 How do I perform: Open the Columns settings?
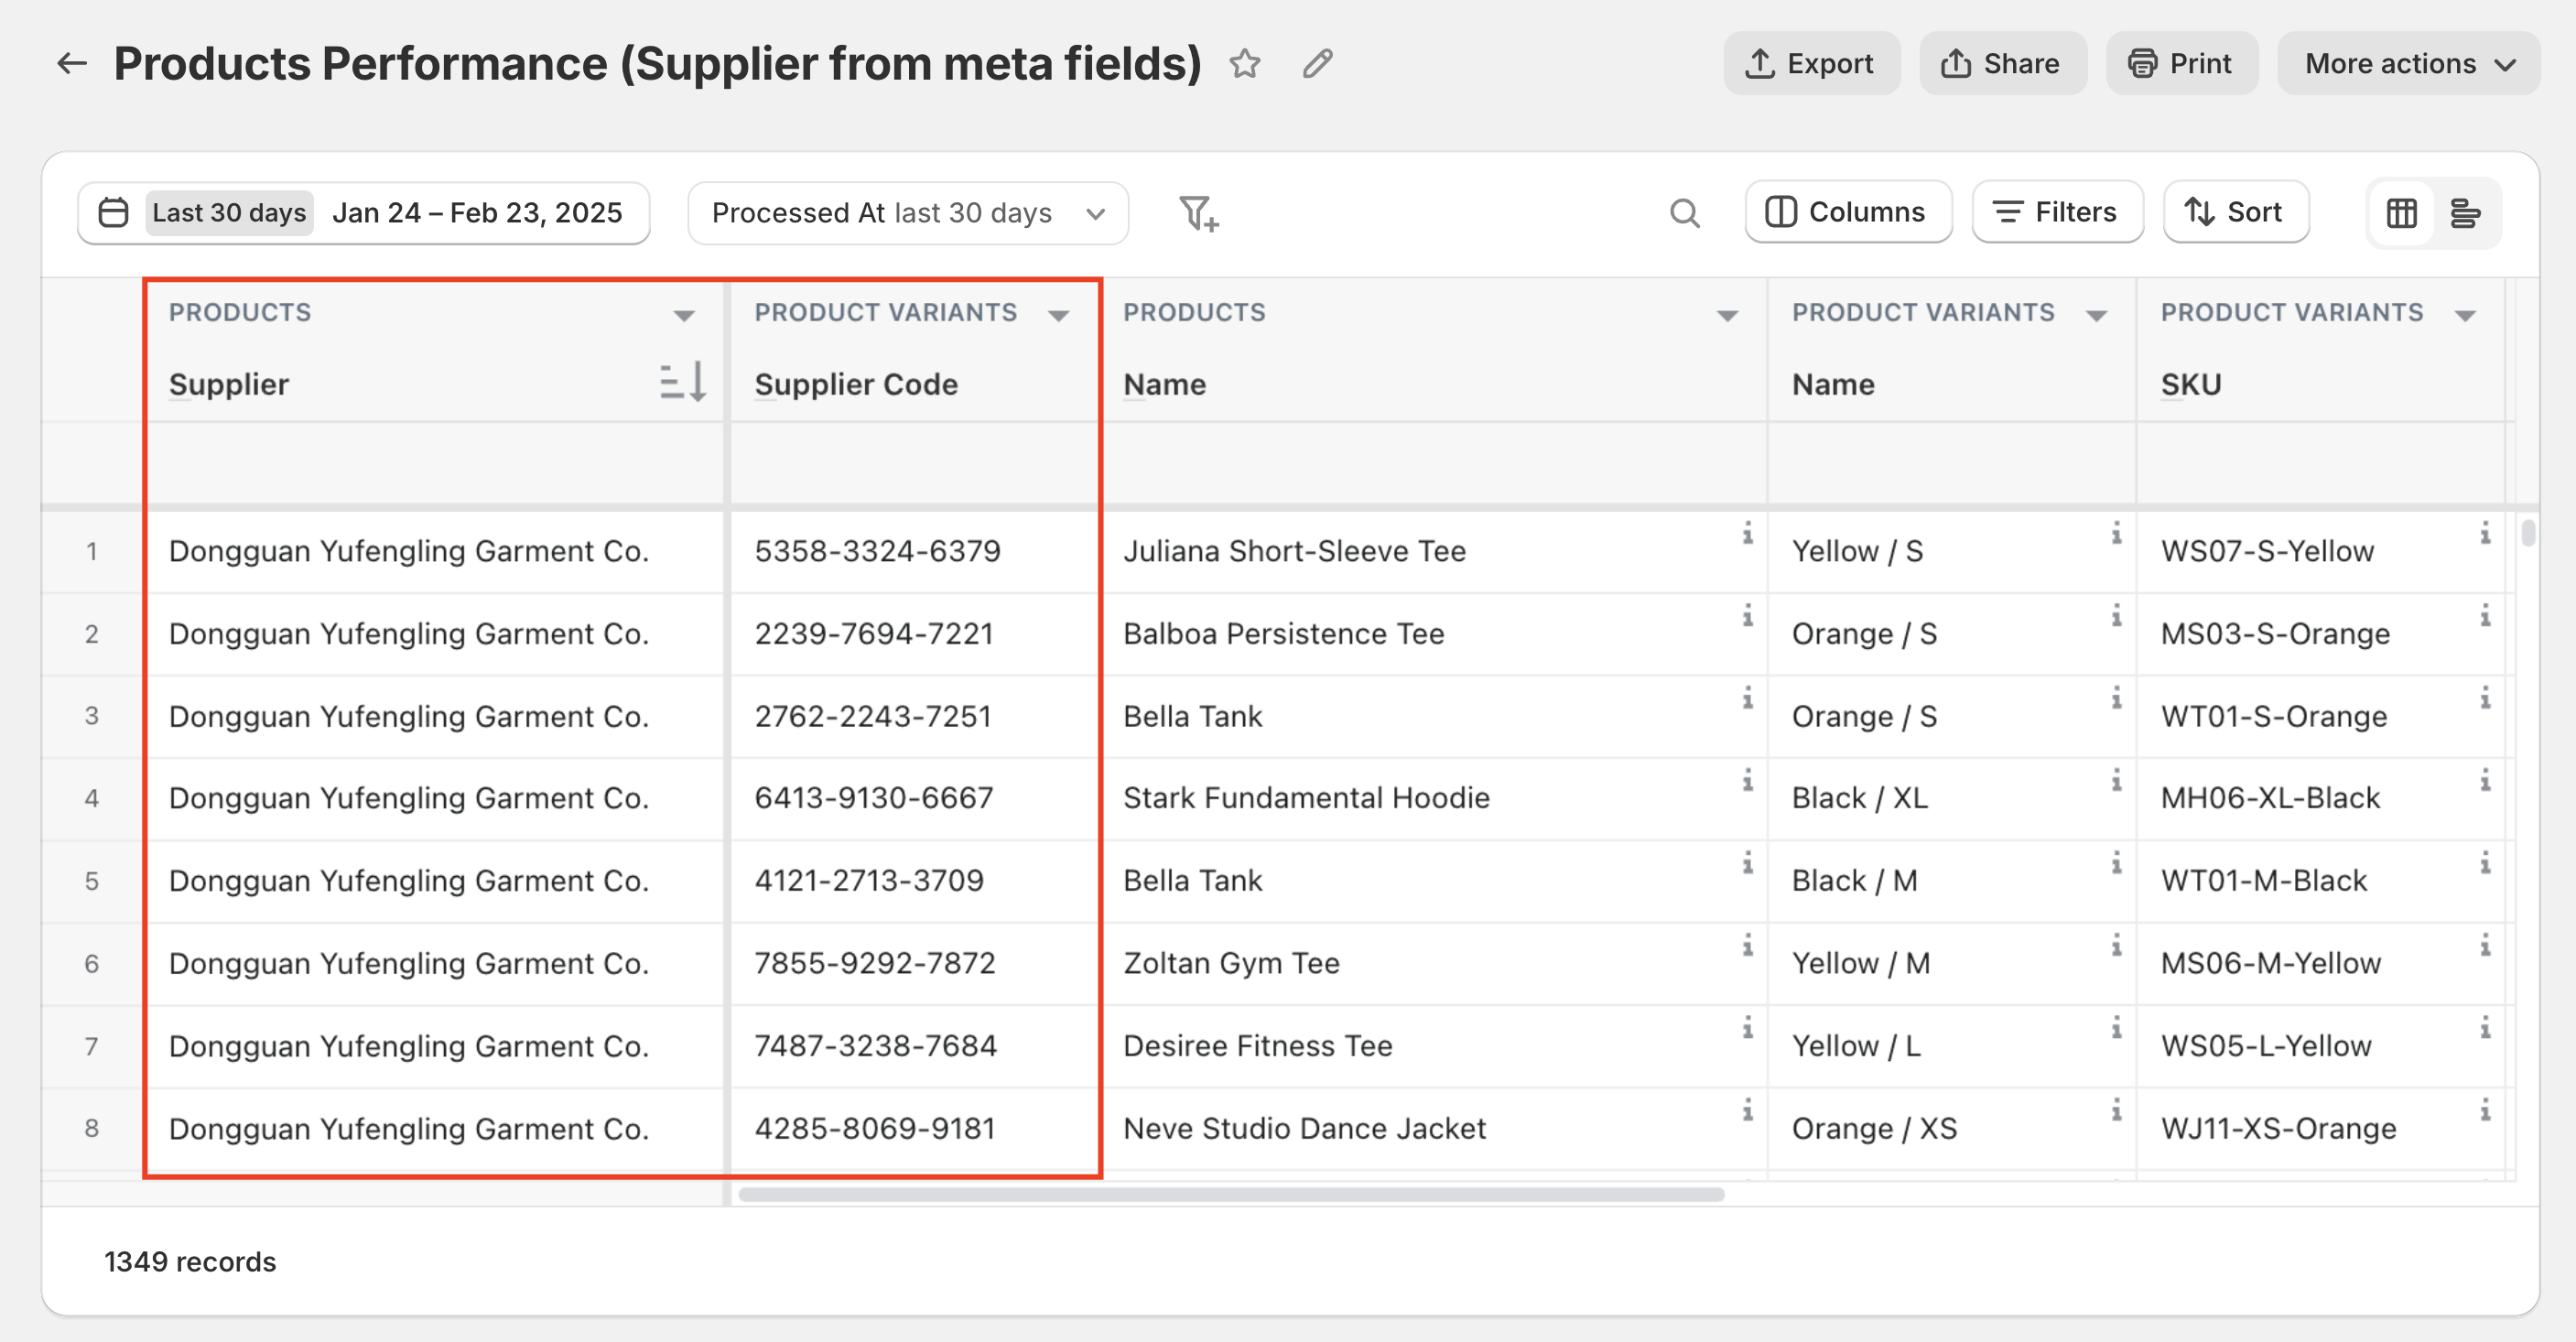[1847, 212]
